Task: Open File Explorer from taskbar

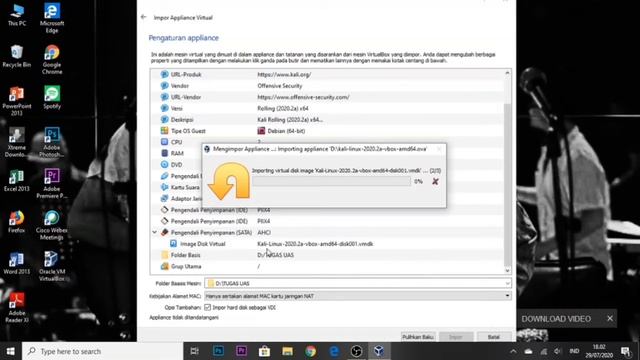Action: [287, 351]
